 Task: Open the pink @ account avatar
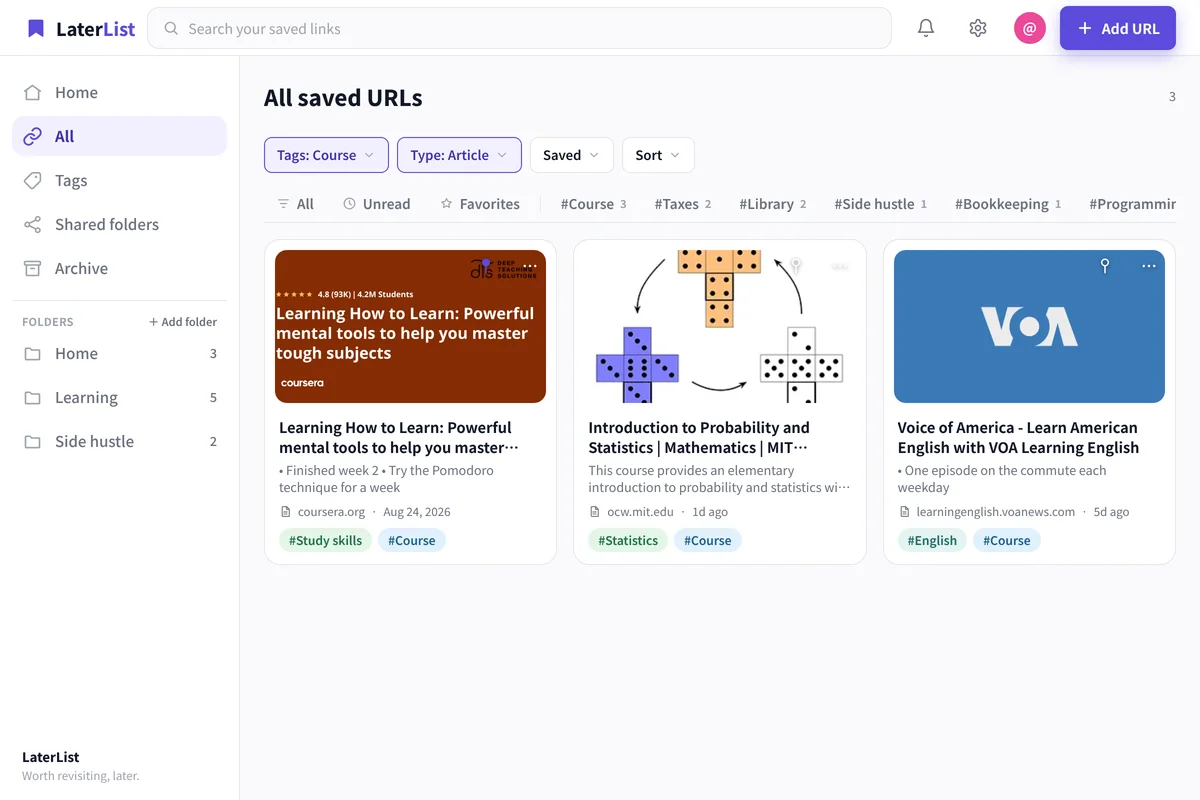pyautogui.click(x=1030, y=28)
